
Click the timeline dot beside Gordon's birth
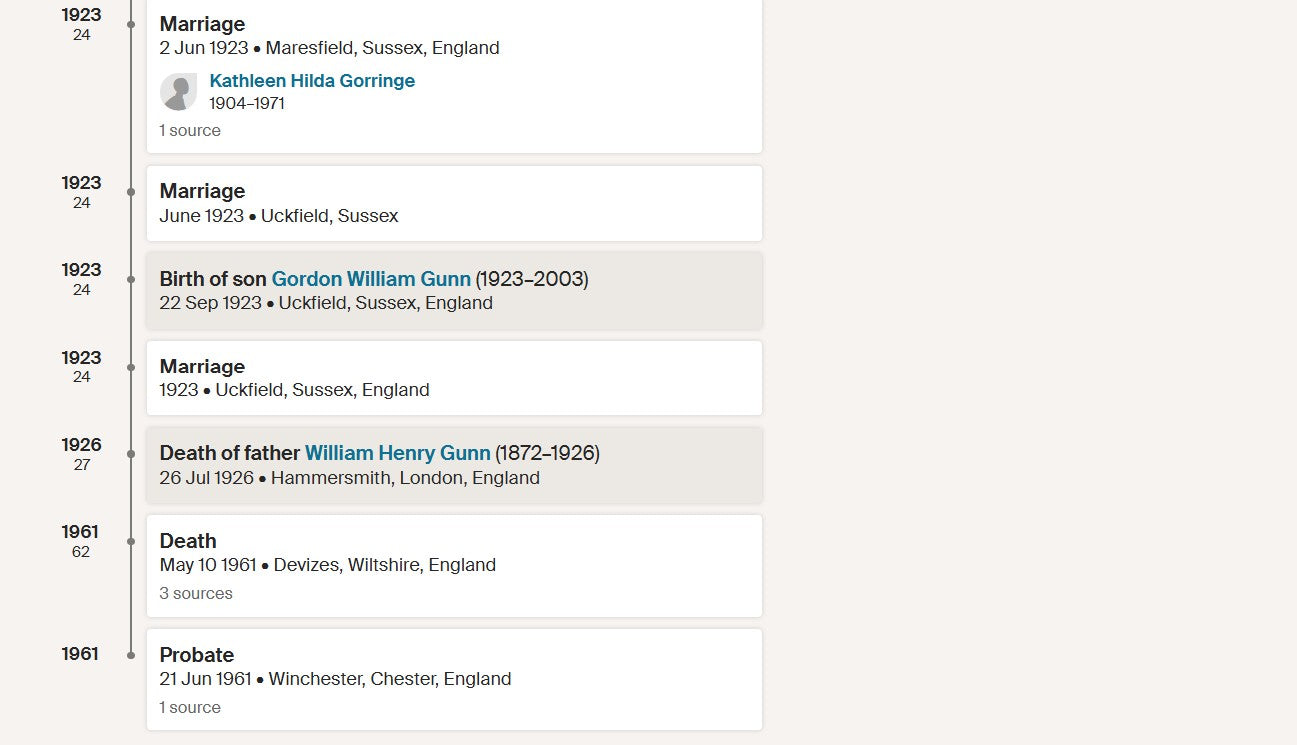tap(131, 279)
